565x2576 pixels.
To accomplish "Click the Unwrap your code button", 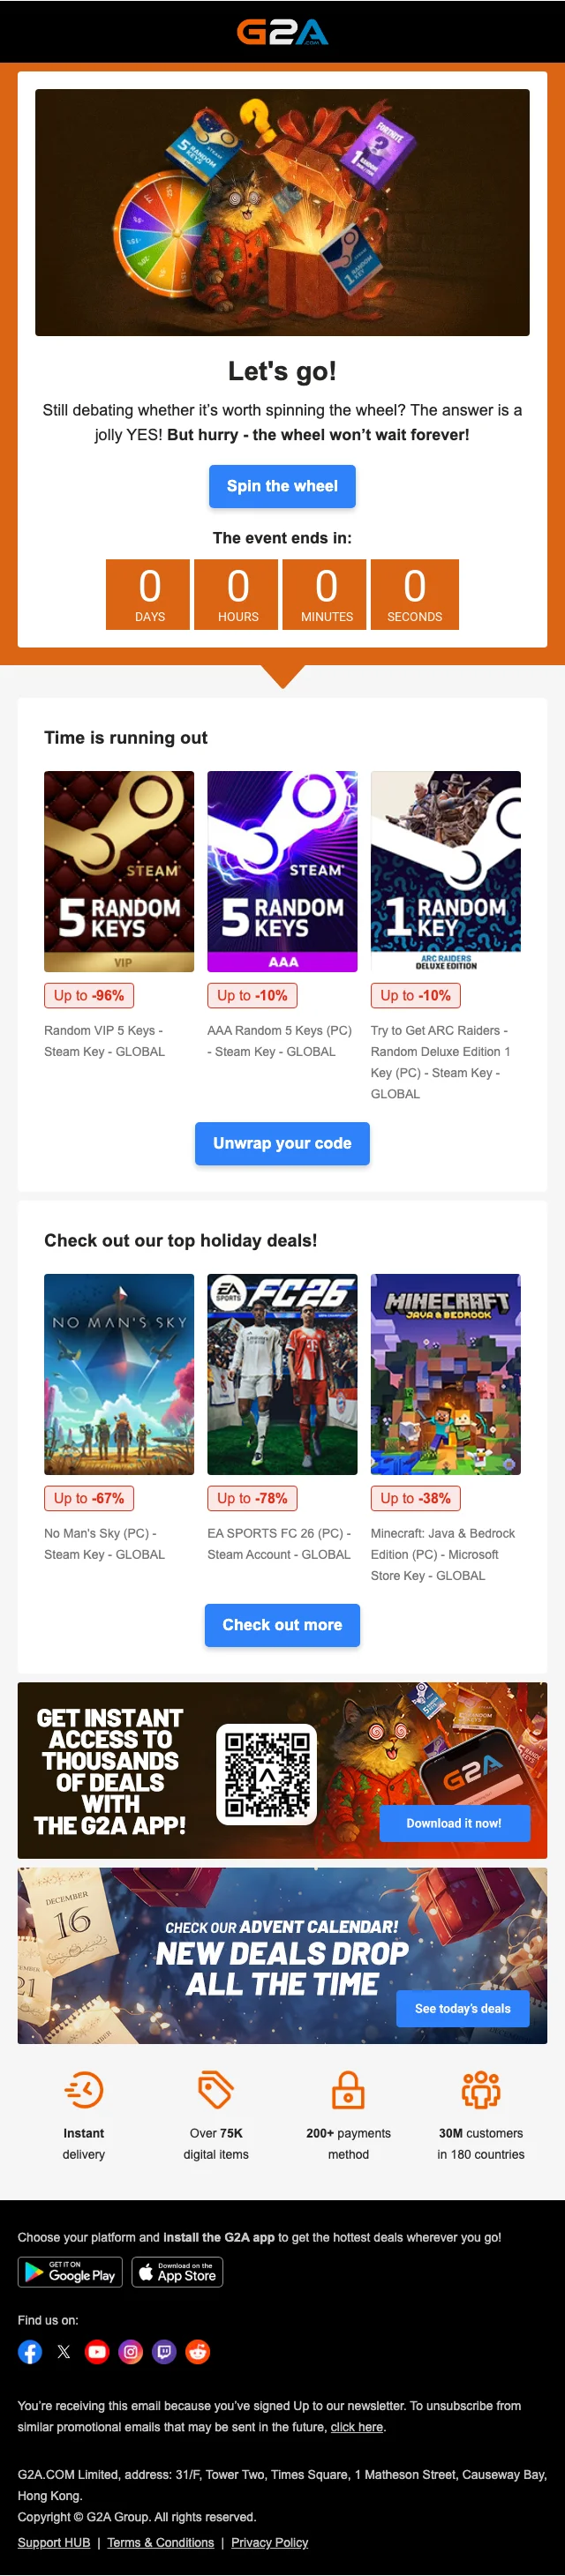I will pos(282,1143).
